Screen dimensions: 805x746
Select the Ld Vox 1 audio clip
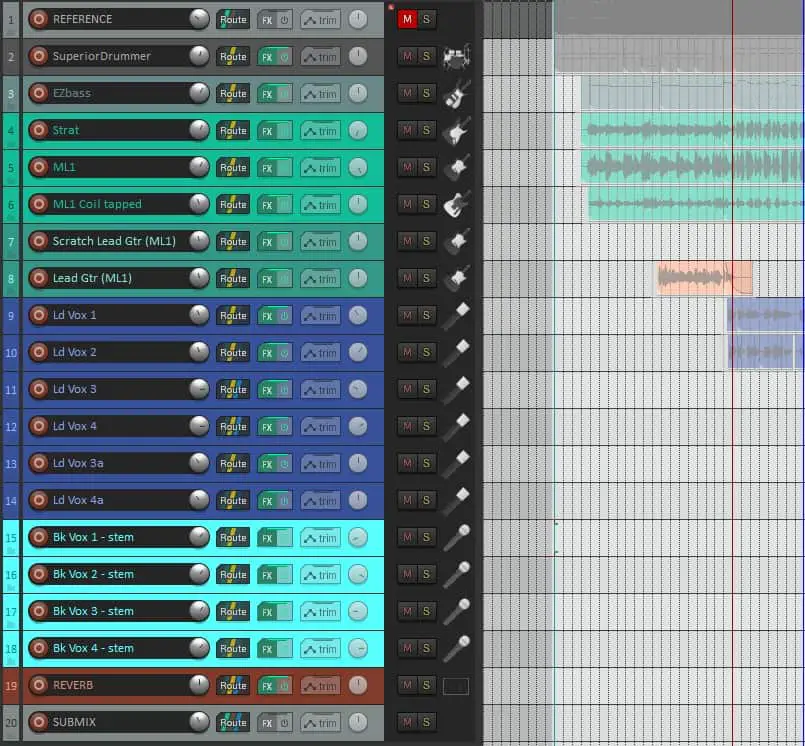(766, 315)
